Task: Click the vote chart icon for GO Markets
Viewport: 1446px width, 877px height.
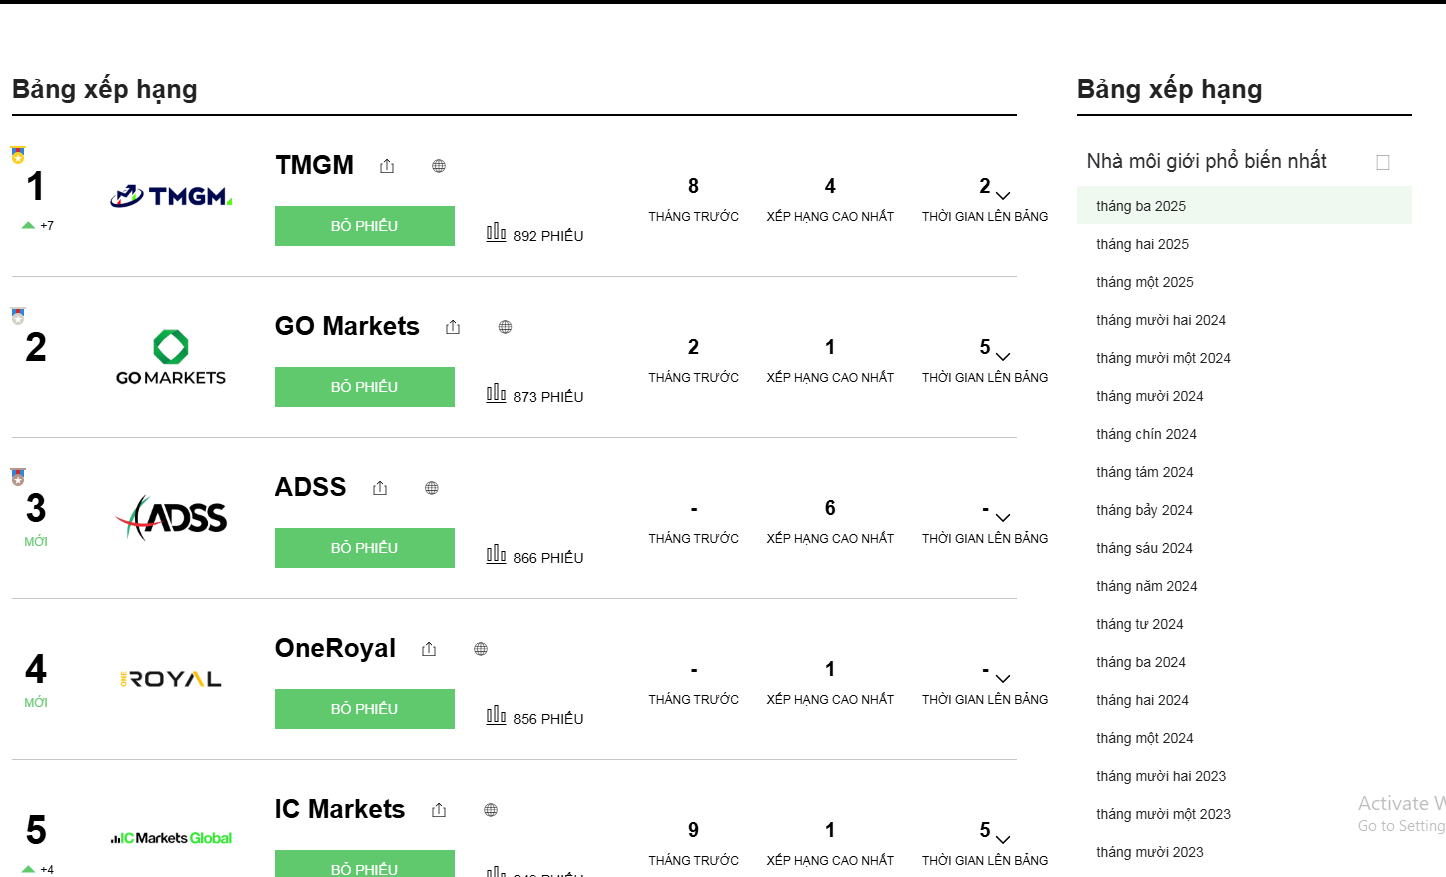Action: 496,393
